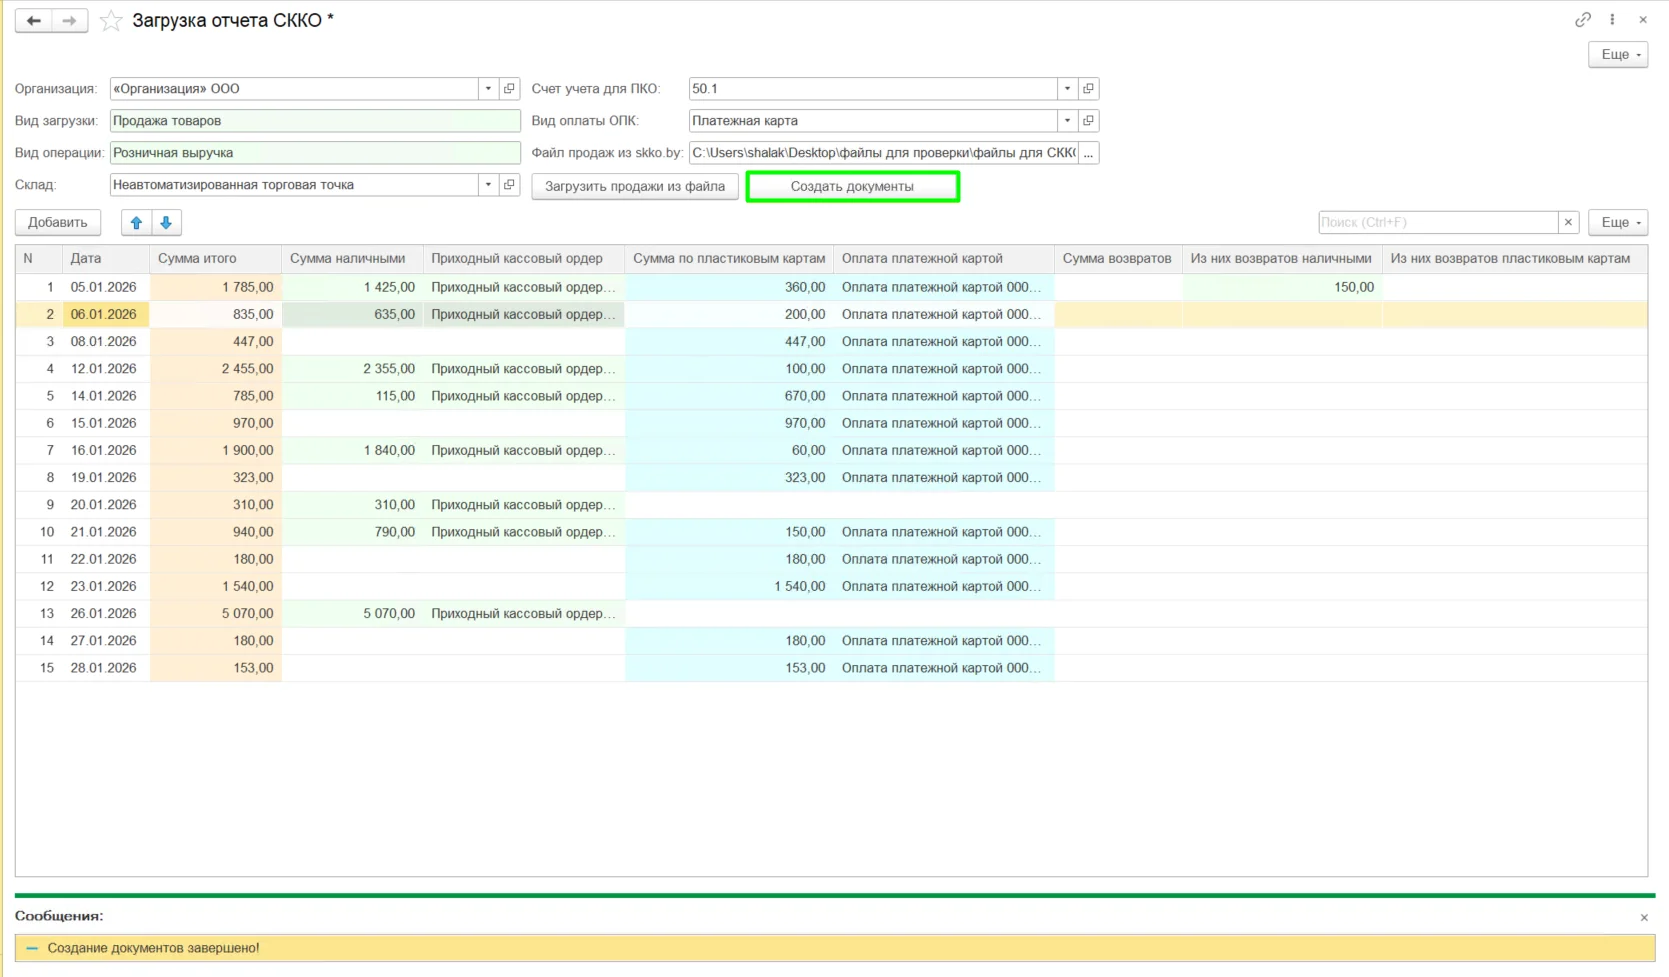Expand the Вид оплаты ОПК dropdown

[1067, 121]
